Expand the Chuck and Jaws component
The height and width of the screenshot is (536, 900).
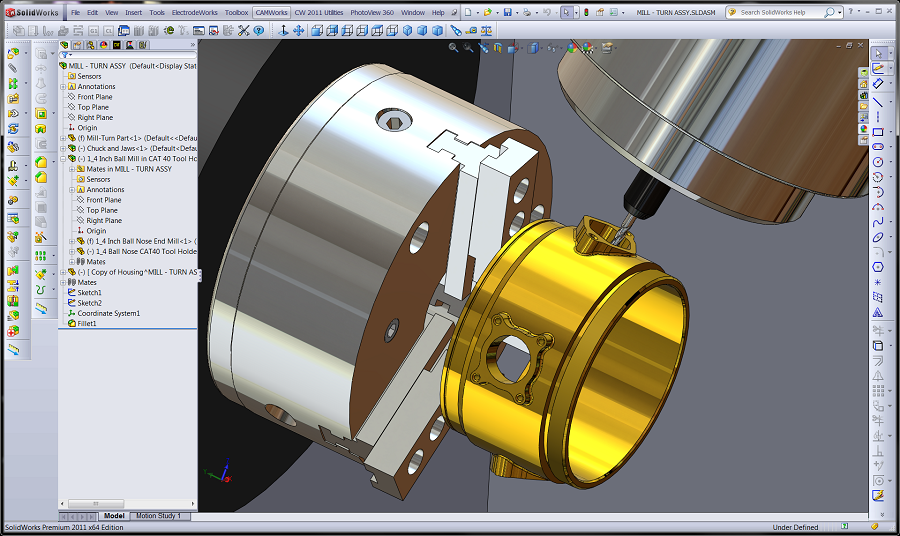[x=62, y=149]
